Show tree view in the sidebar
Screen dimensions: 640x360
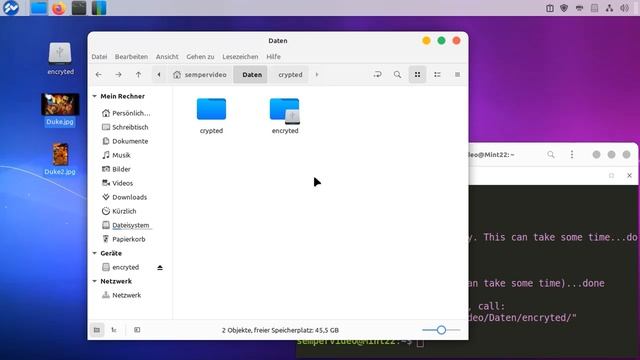coord(114,330)
